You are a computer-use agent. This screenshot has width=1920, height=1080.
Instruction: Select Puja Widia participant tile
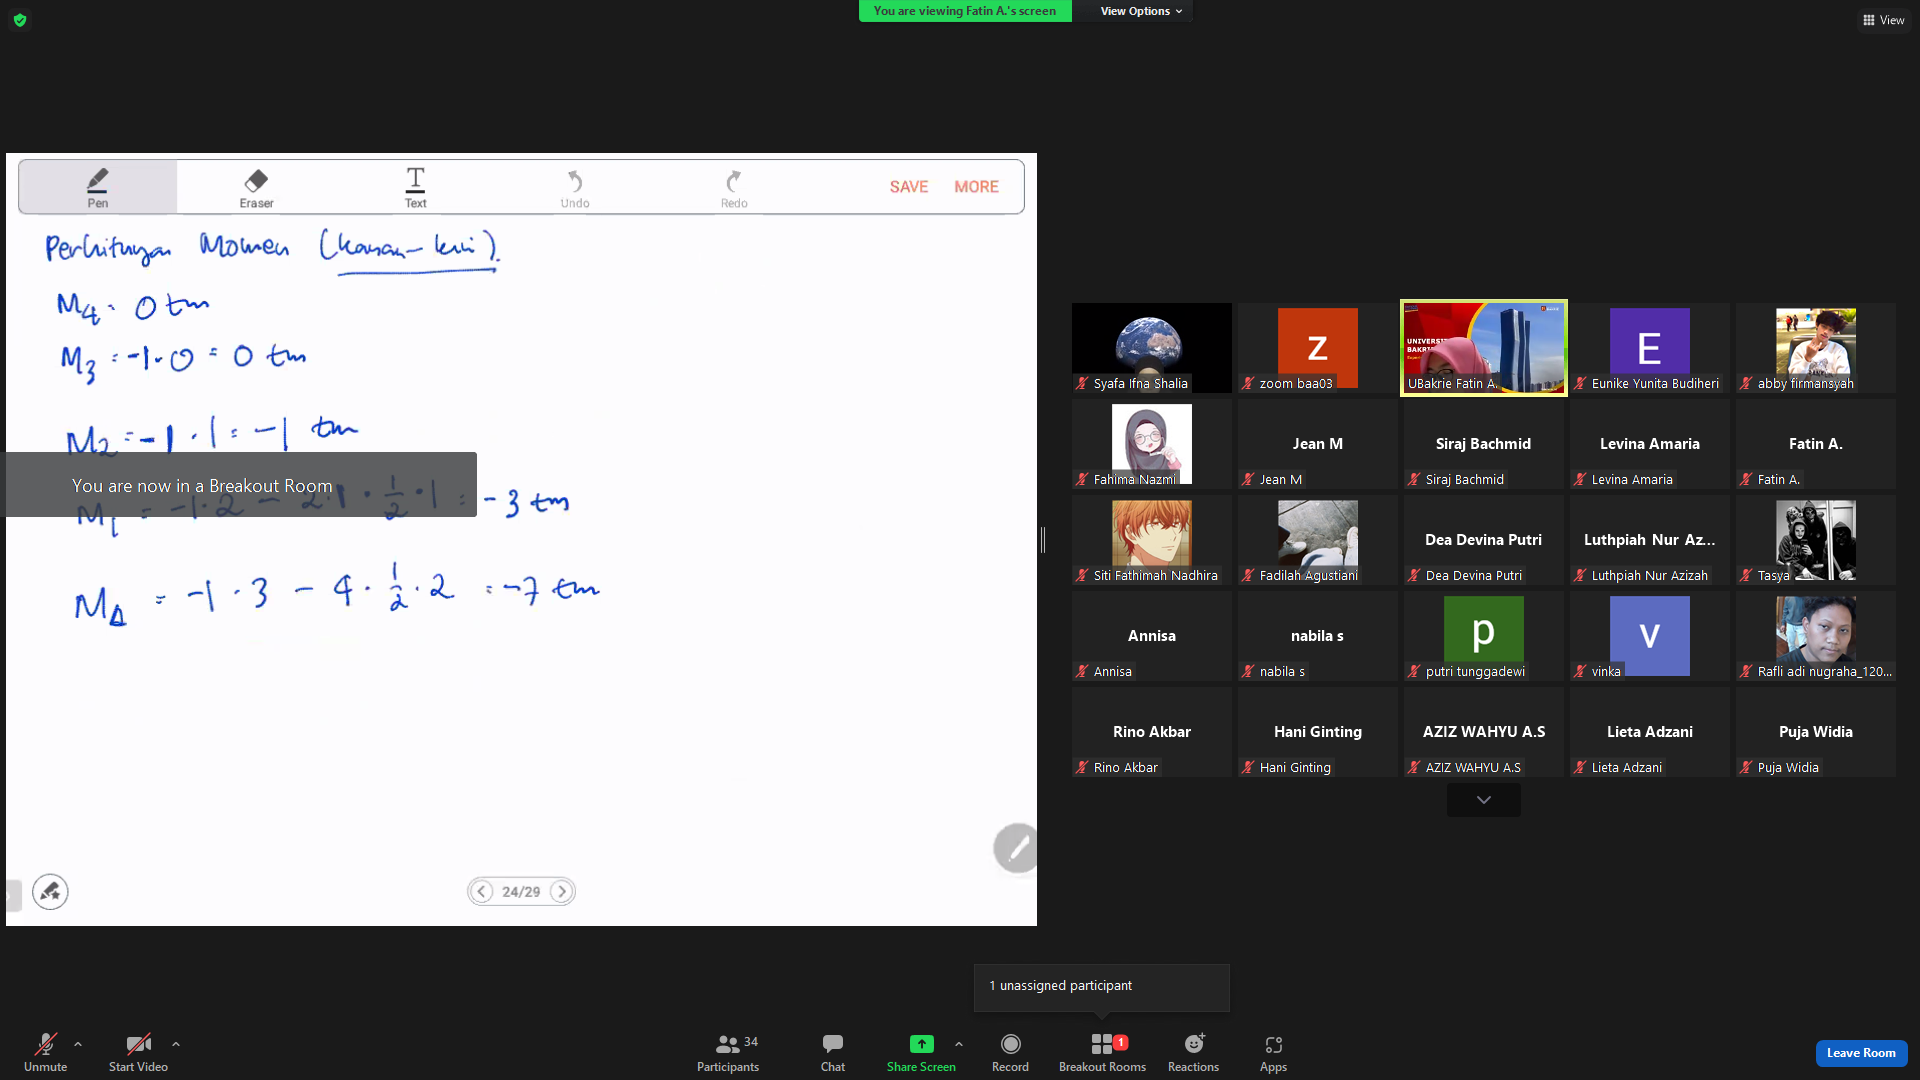[x=1816, y=732]
